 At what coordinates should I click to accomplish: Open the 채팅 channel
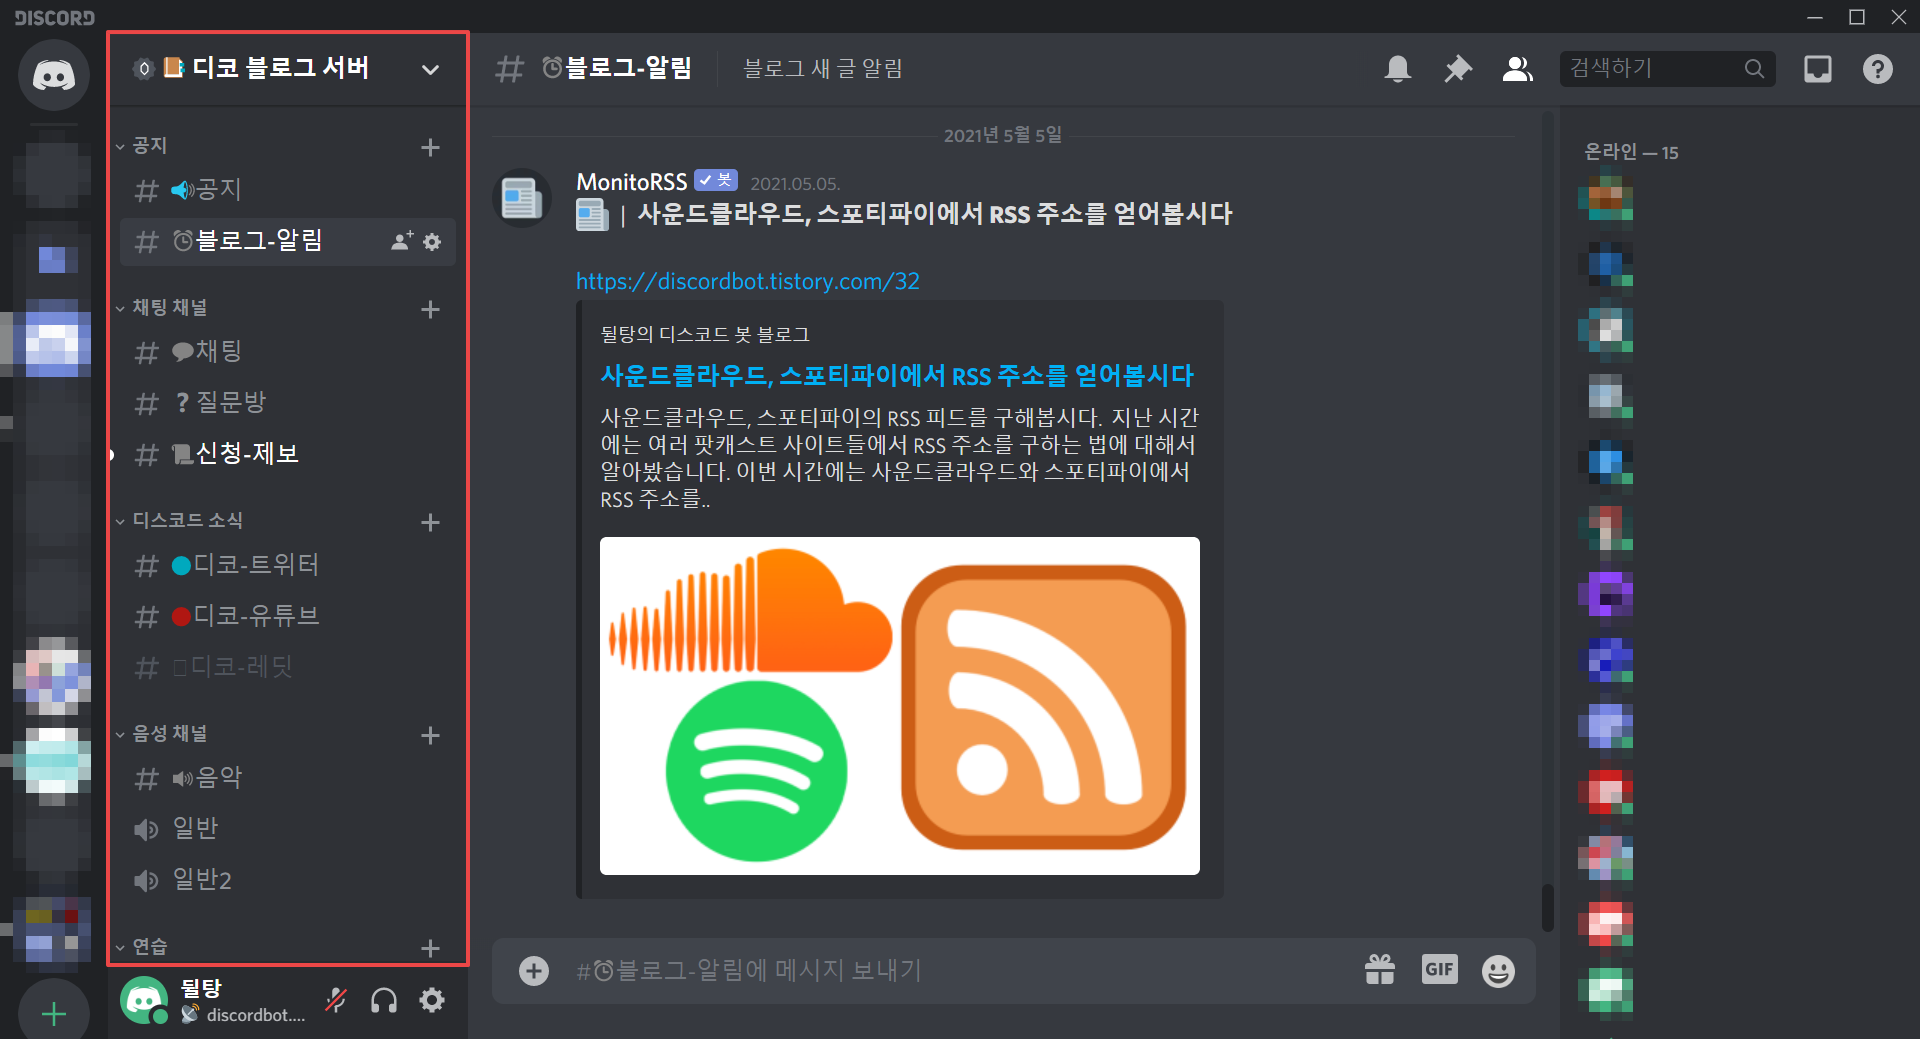point(288,352)
